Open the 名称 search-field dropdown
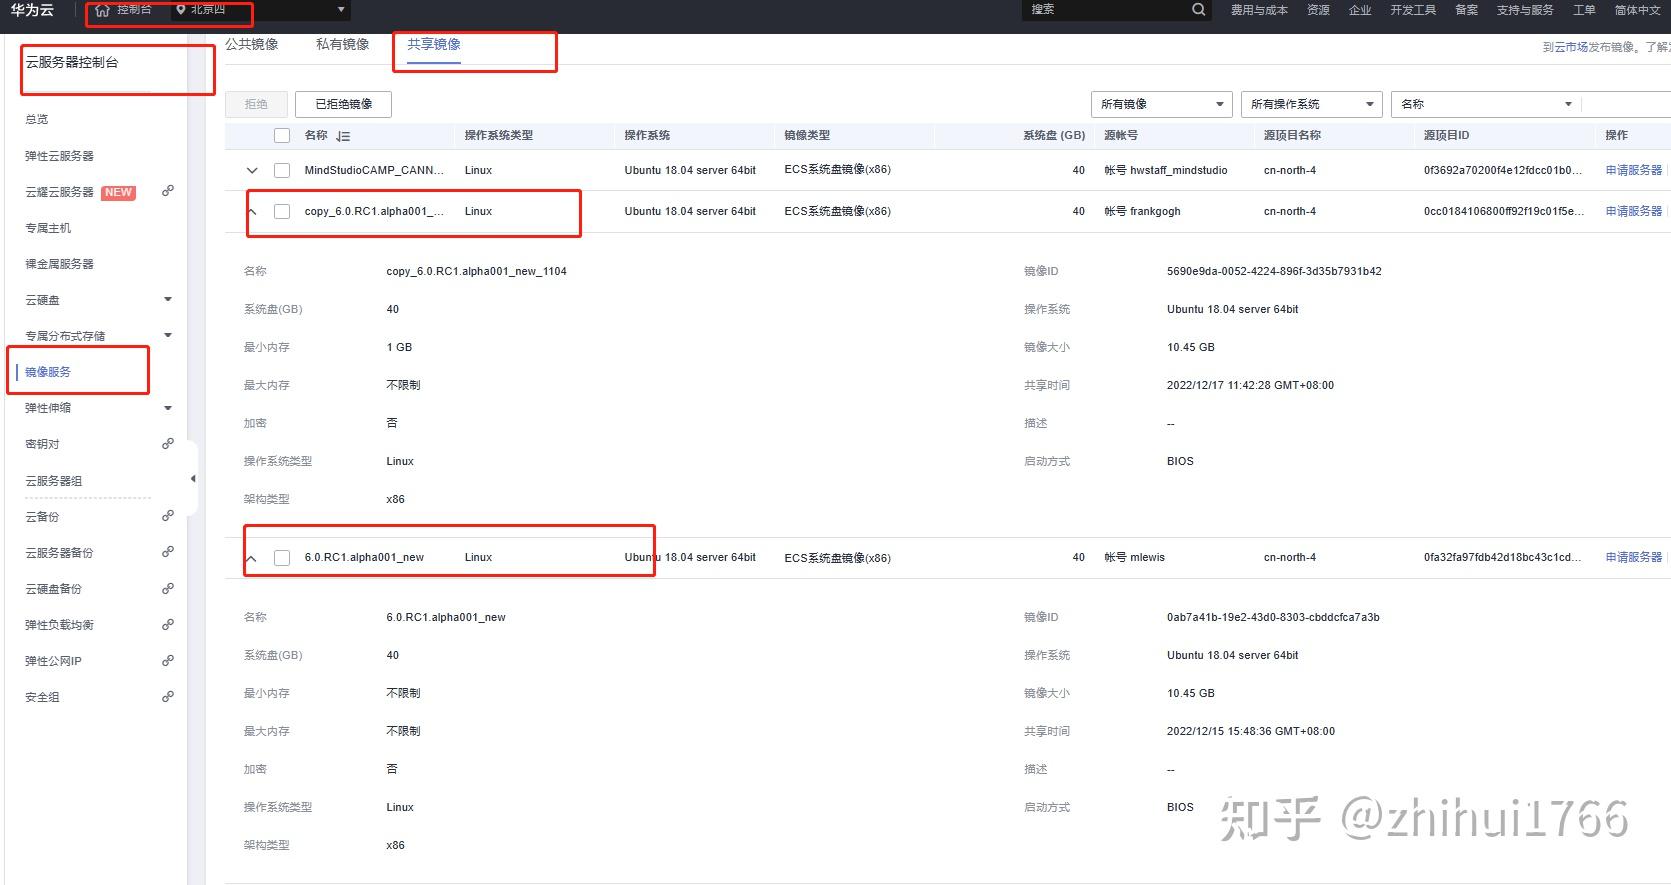The width and height of the screenshot is (1671, 885). 1486,104
